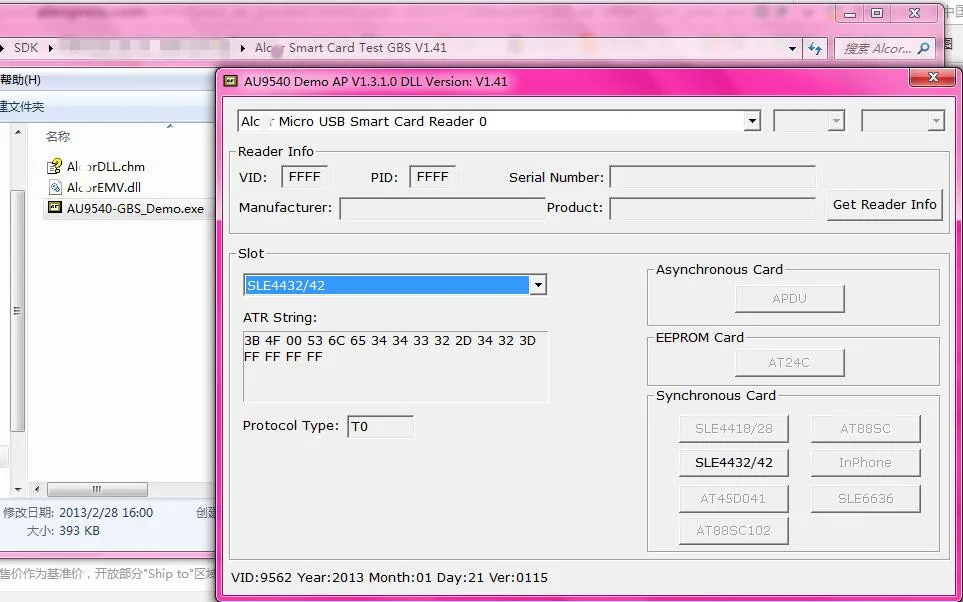Click the navigation pane vertical scrollbar thumb
The width and height of the screenshot is (963, 602).
click(17, 310)
